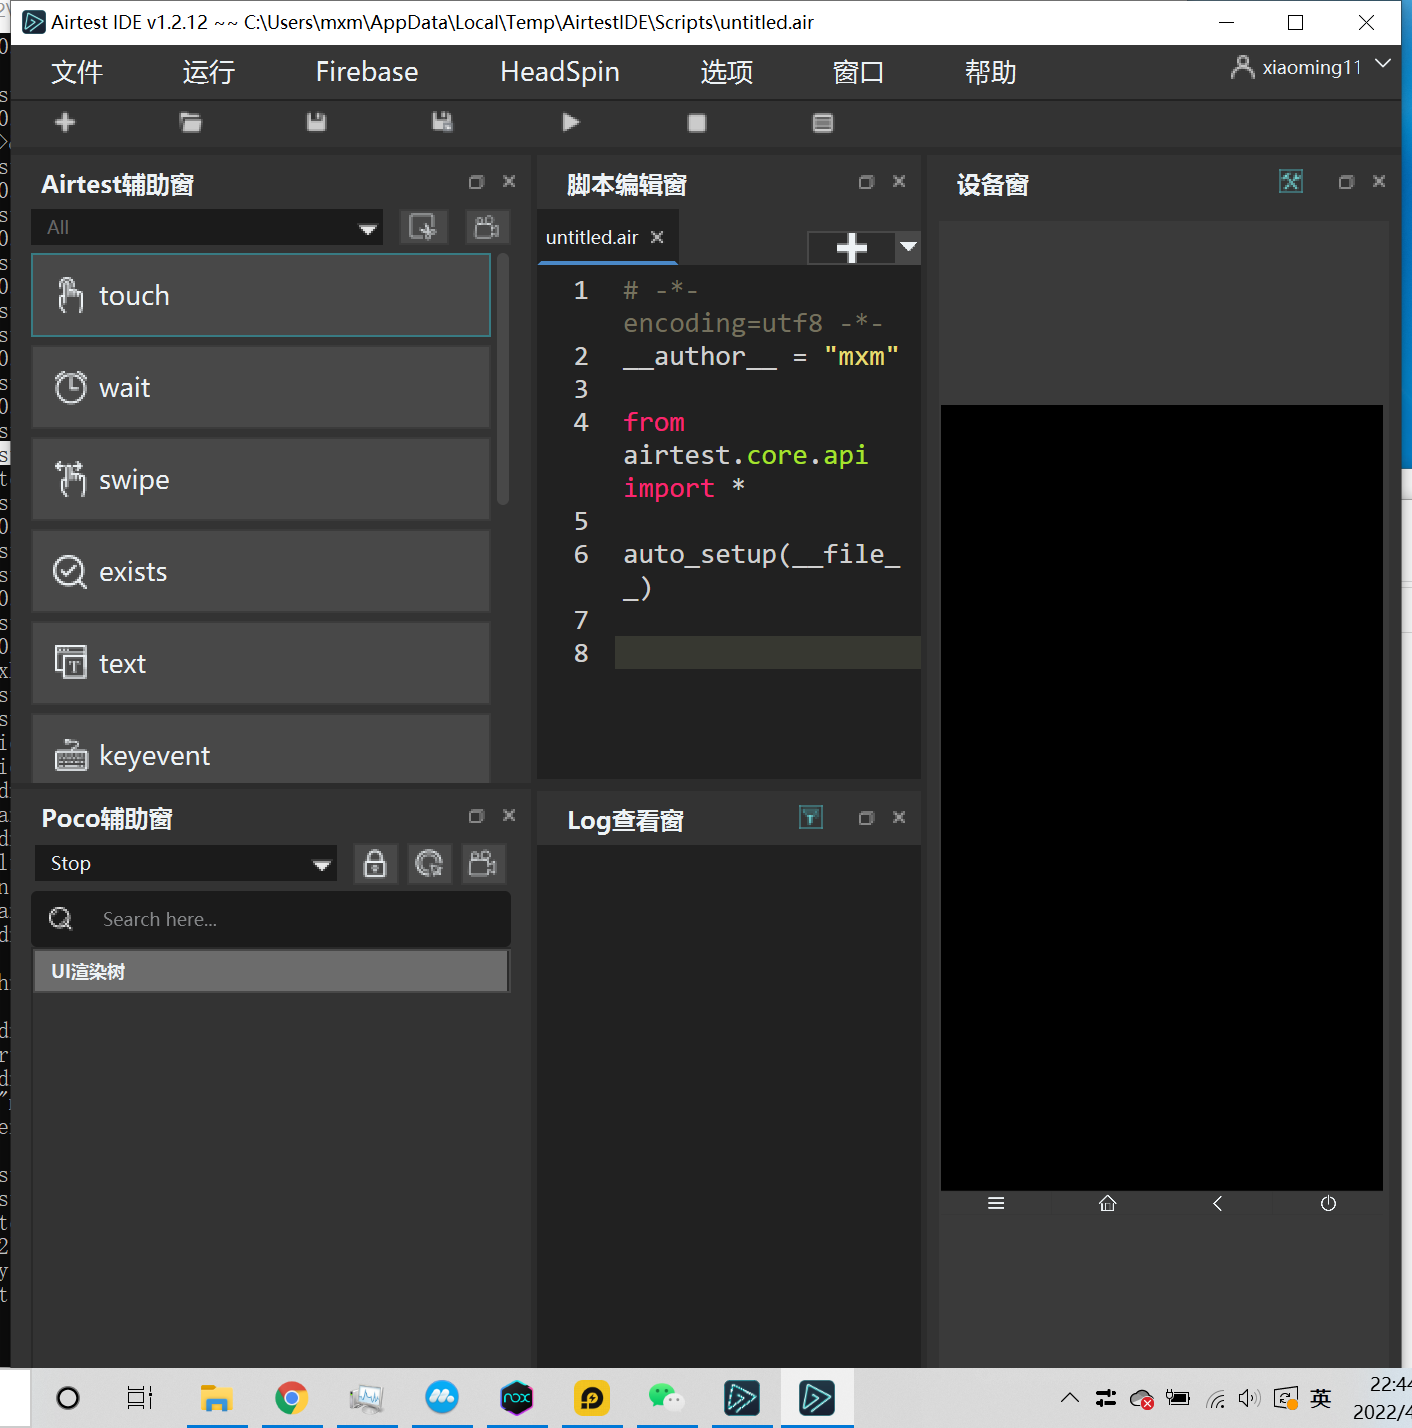Screen dimensions: 1412x1428
Task: Click the black device screen preview
Action: coord(1162,797)
